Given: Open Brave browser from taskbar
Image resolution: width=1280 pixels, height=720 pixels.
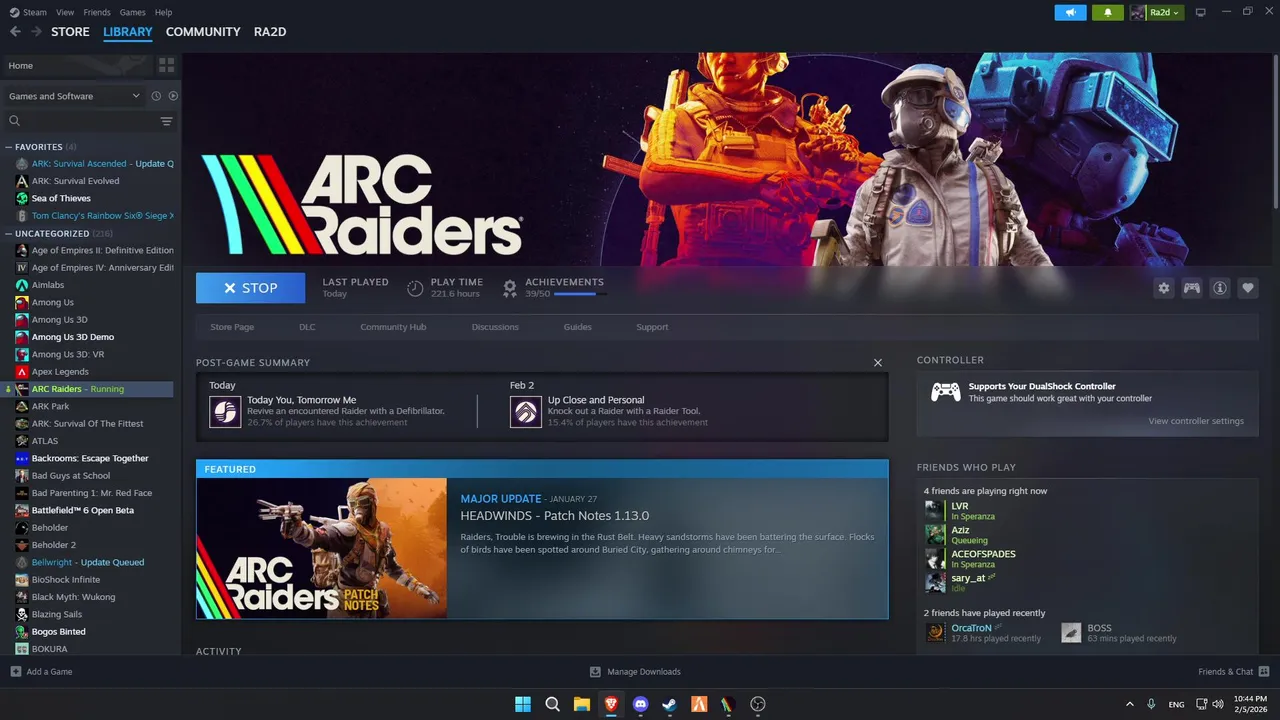Looking at the screenshot, I should tap(611, 704).
